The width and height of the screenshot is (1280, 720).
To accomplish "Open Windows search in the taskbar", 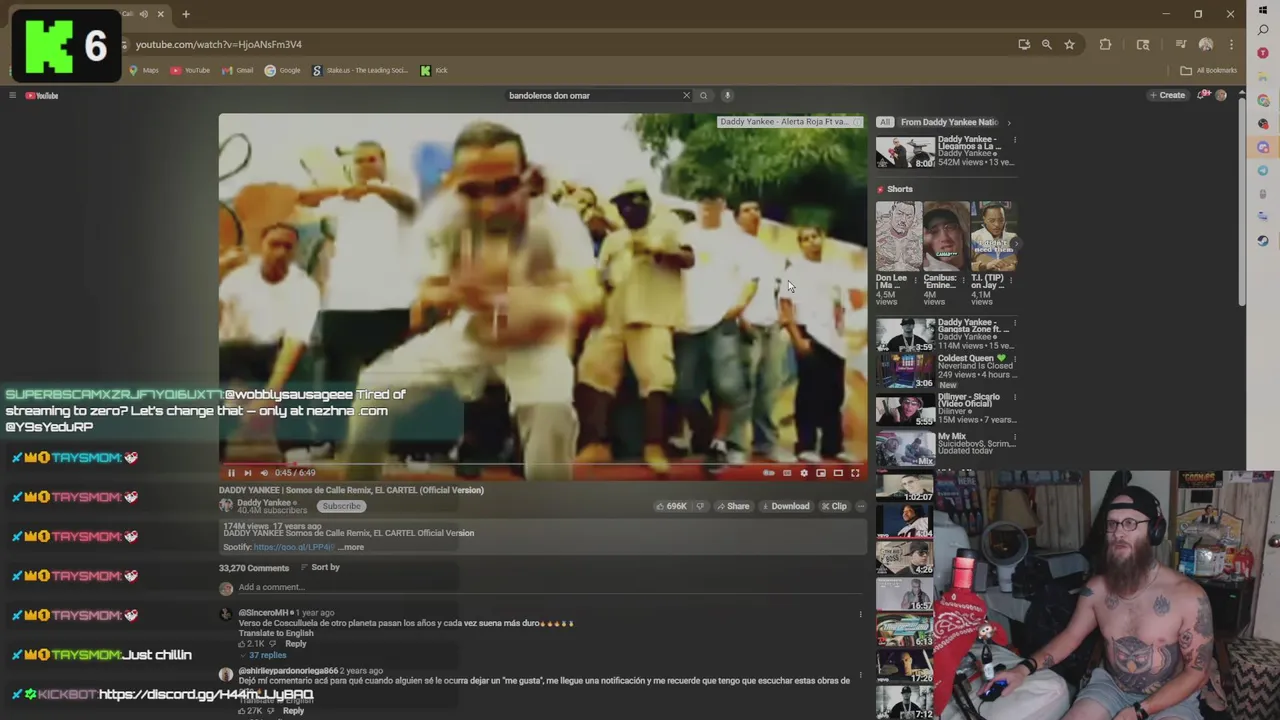I will (x=1263, y=30).
